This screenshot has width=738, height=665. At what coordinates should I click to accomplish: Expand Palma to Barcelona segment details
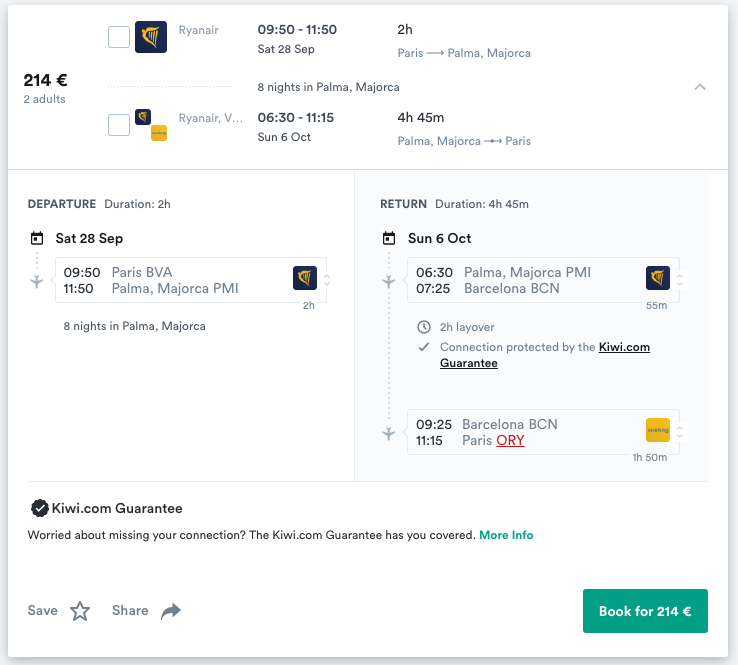tap(680, 280)
